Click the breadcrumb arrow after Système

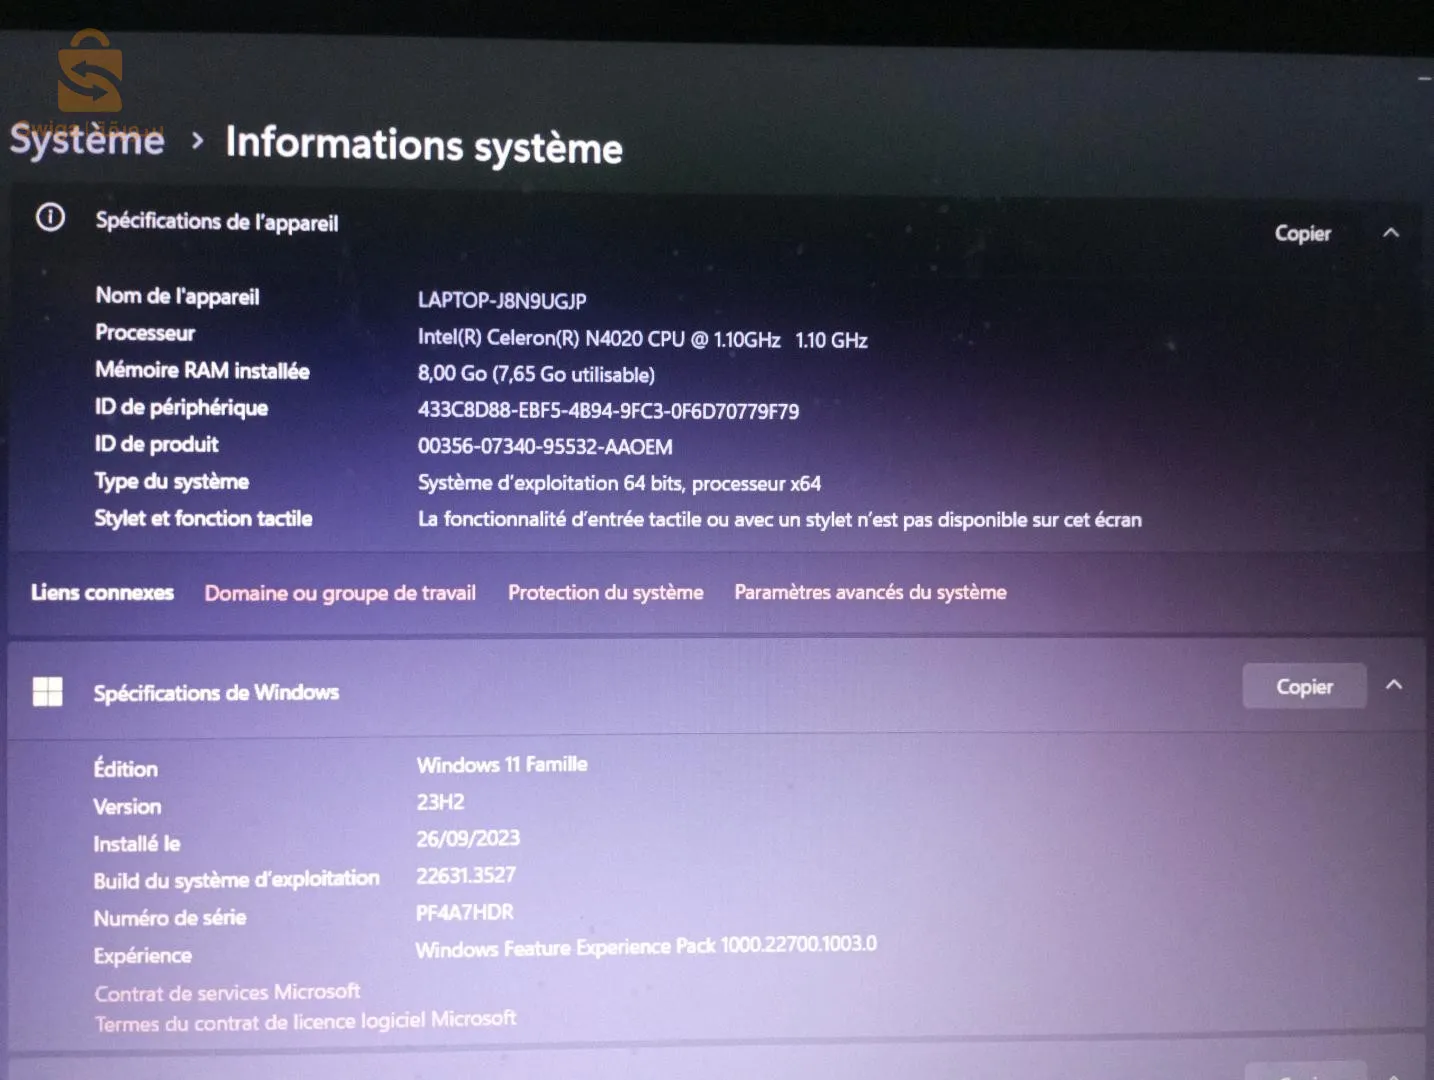pyautogui.click(x=197, y=141)
